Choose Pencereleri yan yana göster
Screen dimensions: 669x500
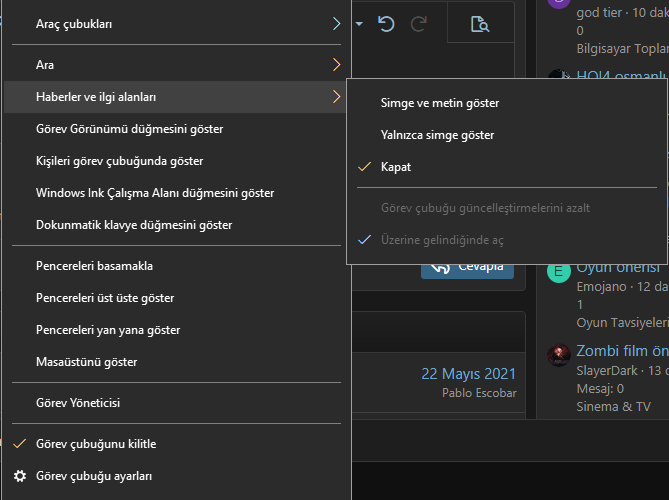[x=177, y=330]
